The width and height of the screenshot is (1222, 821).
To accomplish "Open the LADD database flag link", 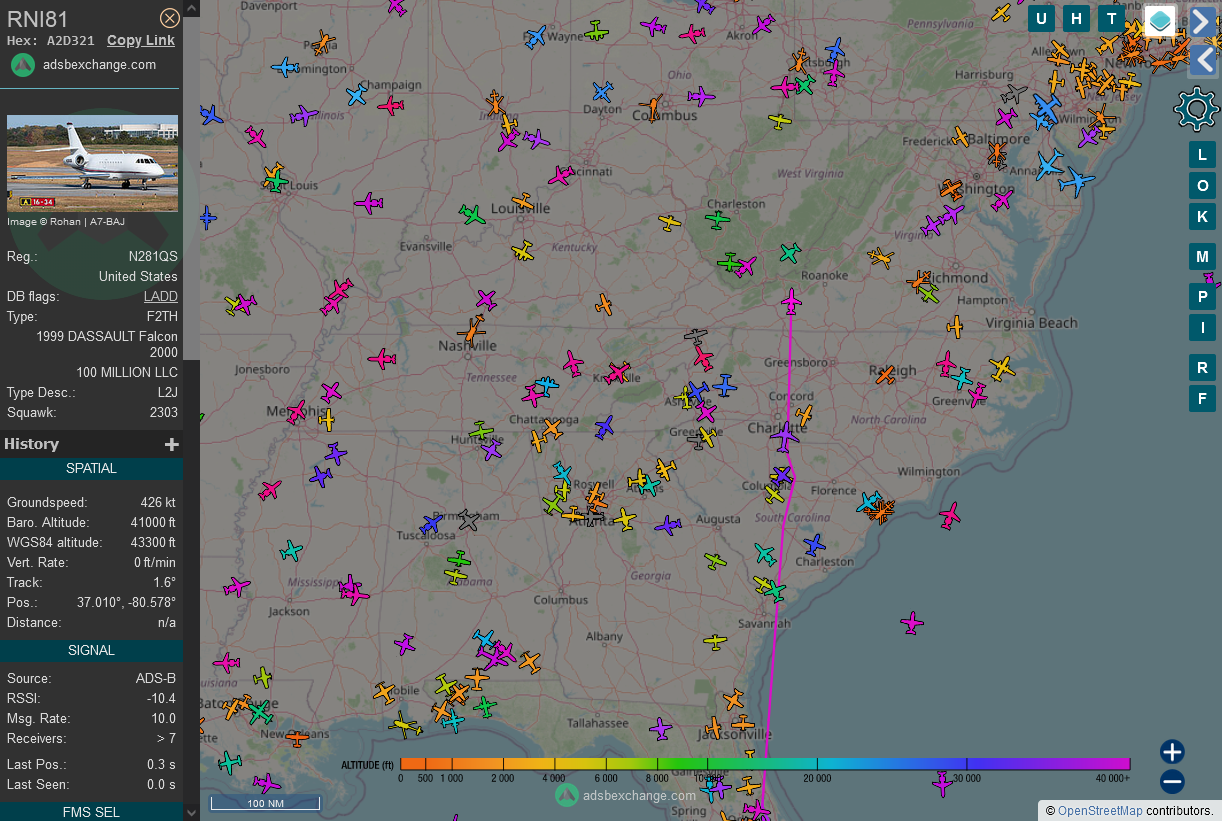I will (x=161, y=296).
